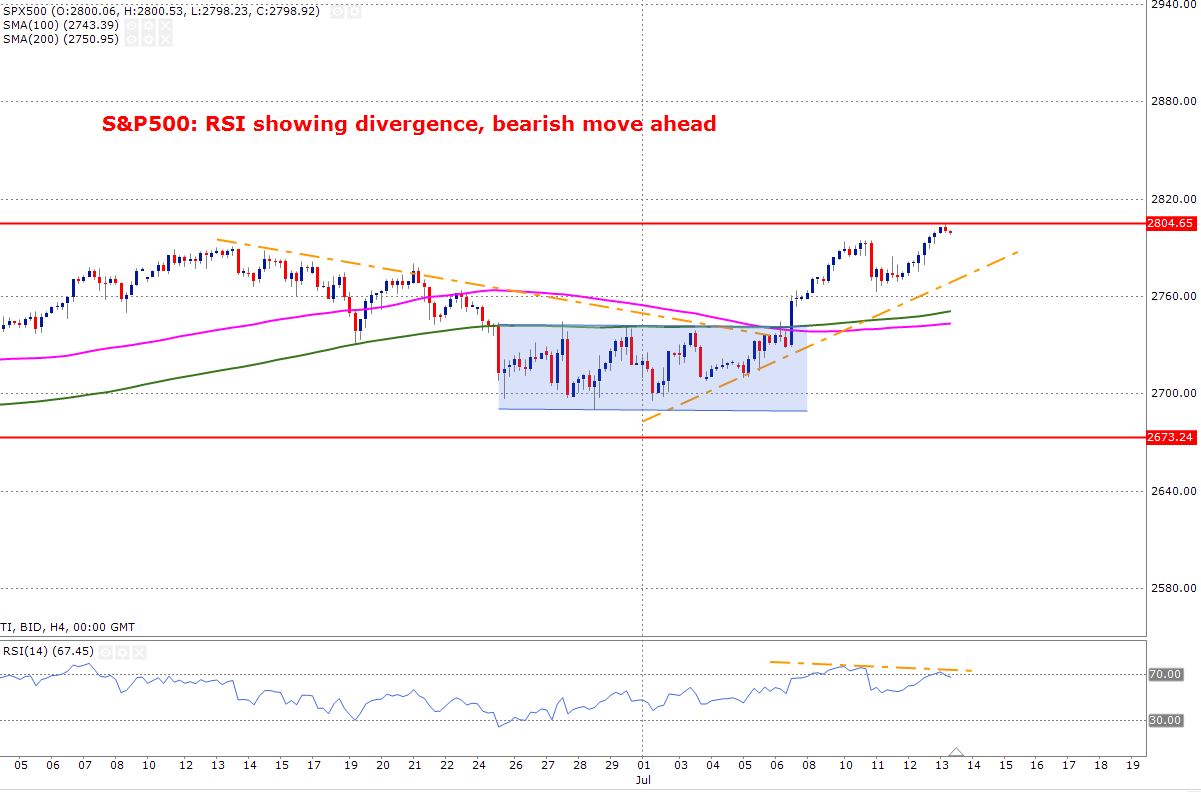Click the 2820.00 price axis label

[x=1174, y=199]
